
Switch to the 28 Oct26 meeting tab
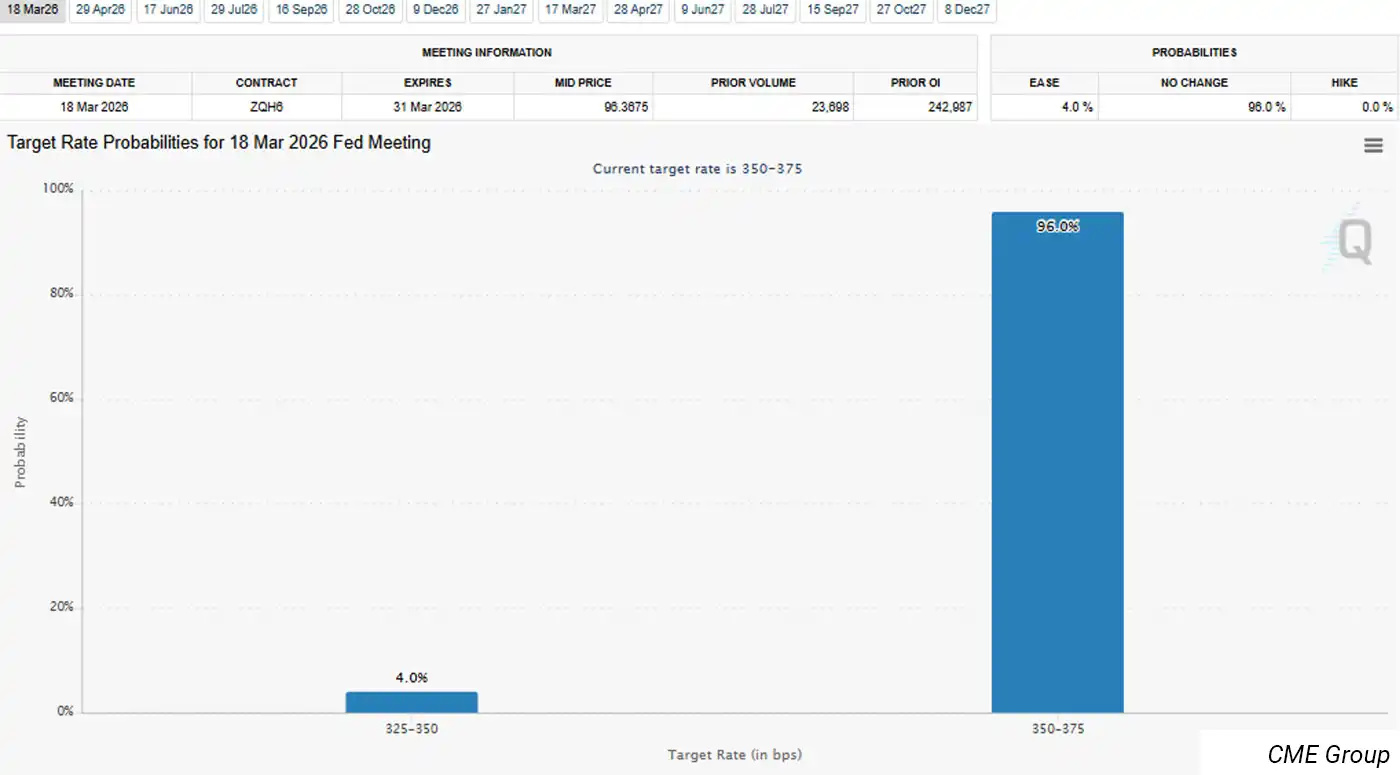pyautogui.click(x=370, y=10)
